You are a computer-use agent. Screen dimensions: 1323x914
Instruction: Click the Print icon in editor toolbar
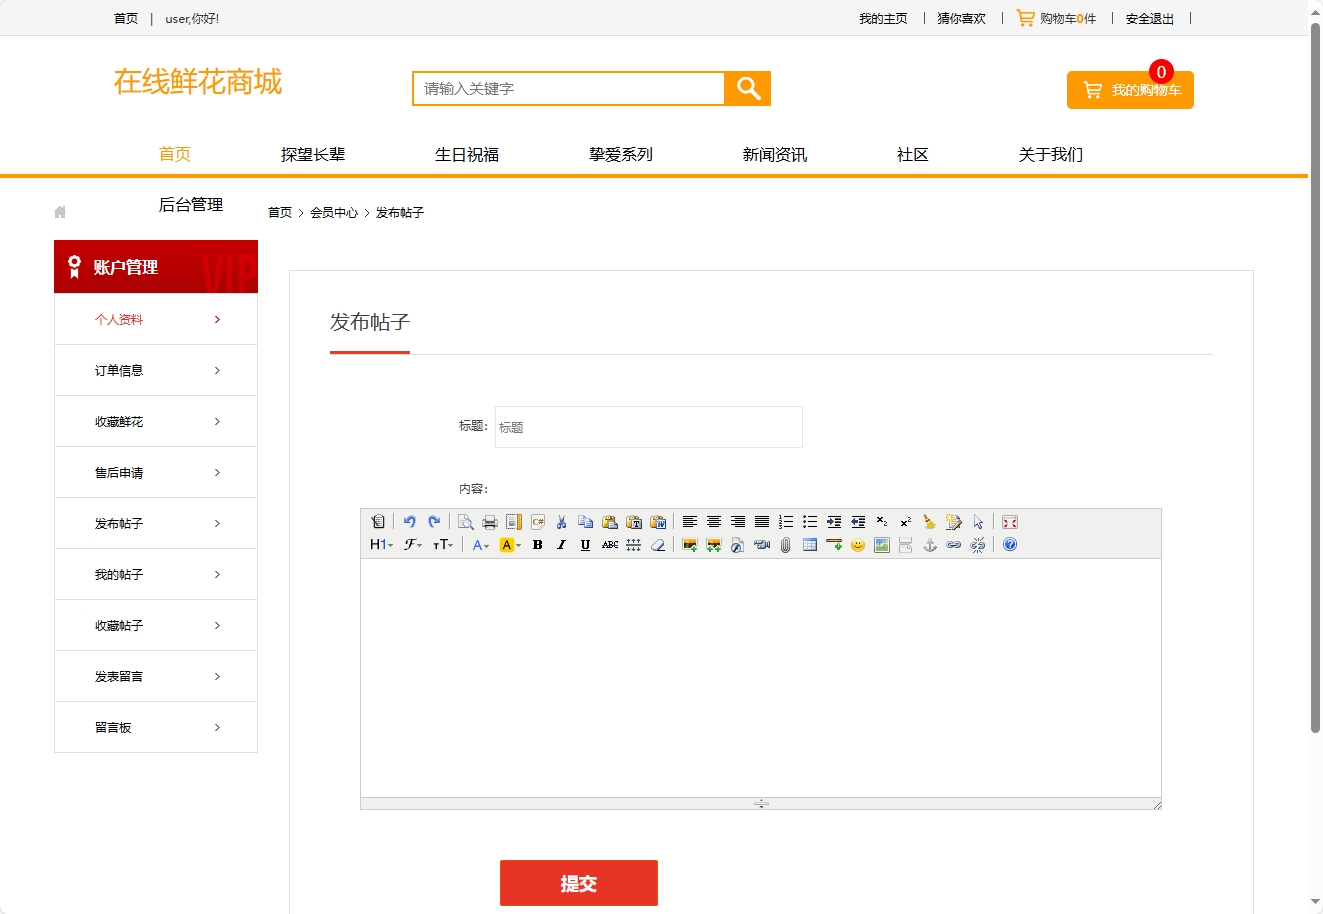[x=489, y=521]
